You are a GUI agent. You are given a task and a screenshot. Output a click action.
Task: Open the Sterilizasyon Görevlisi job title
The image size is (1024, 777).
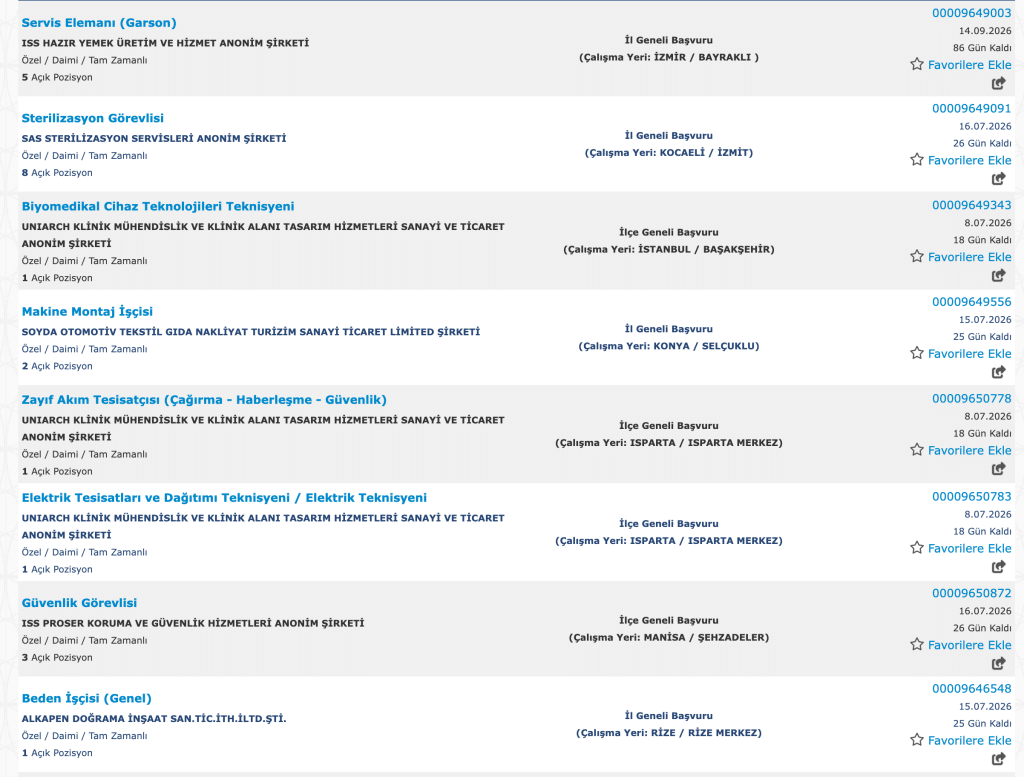[x=93, y=118]
